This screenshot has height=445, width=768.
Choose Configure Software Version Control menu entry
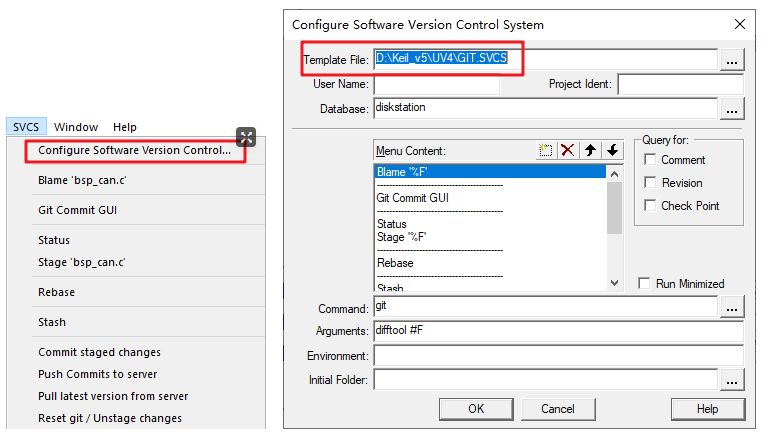click(x=134, y=151)
